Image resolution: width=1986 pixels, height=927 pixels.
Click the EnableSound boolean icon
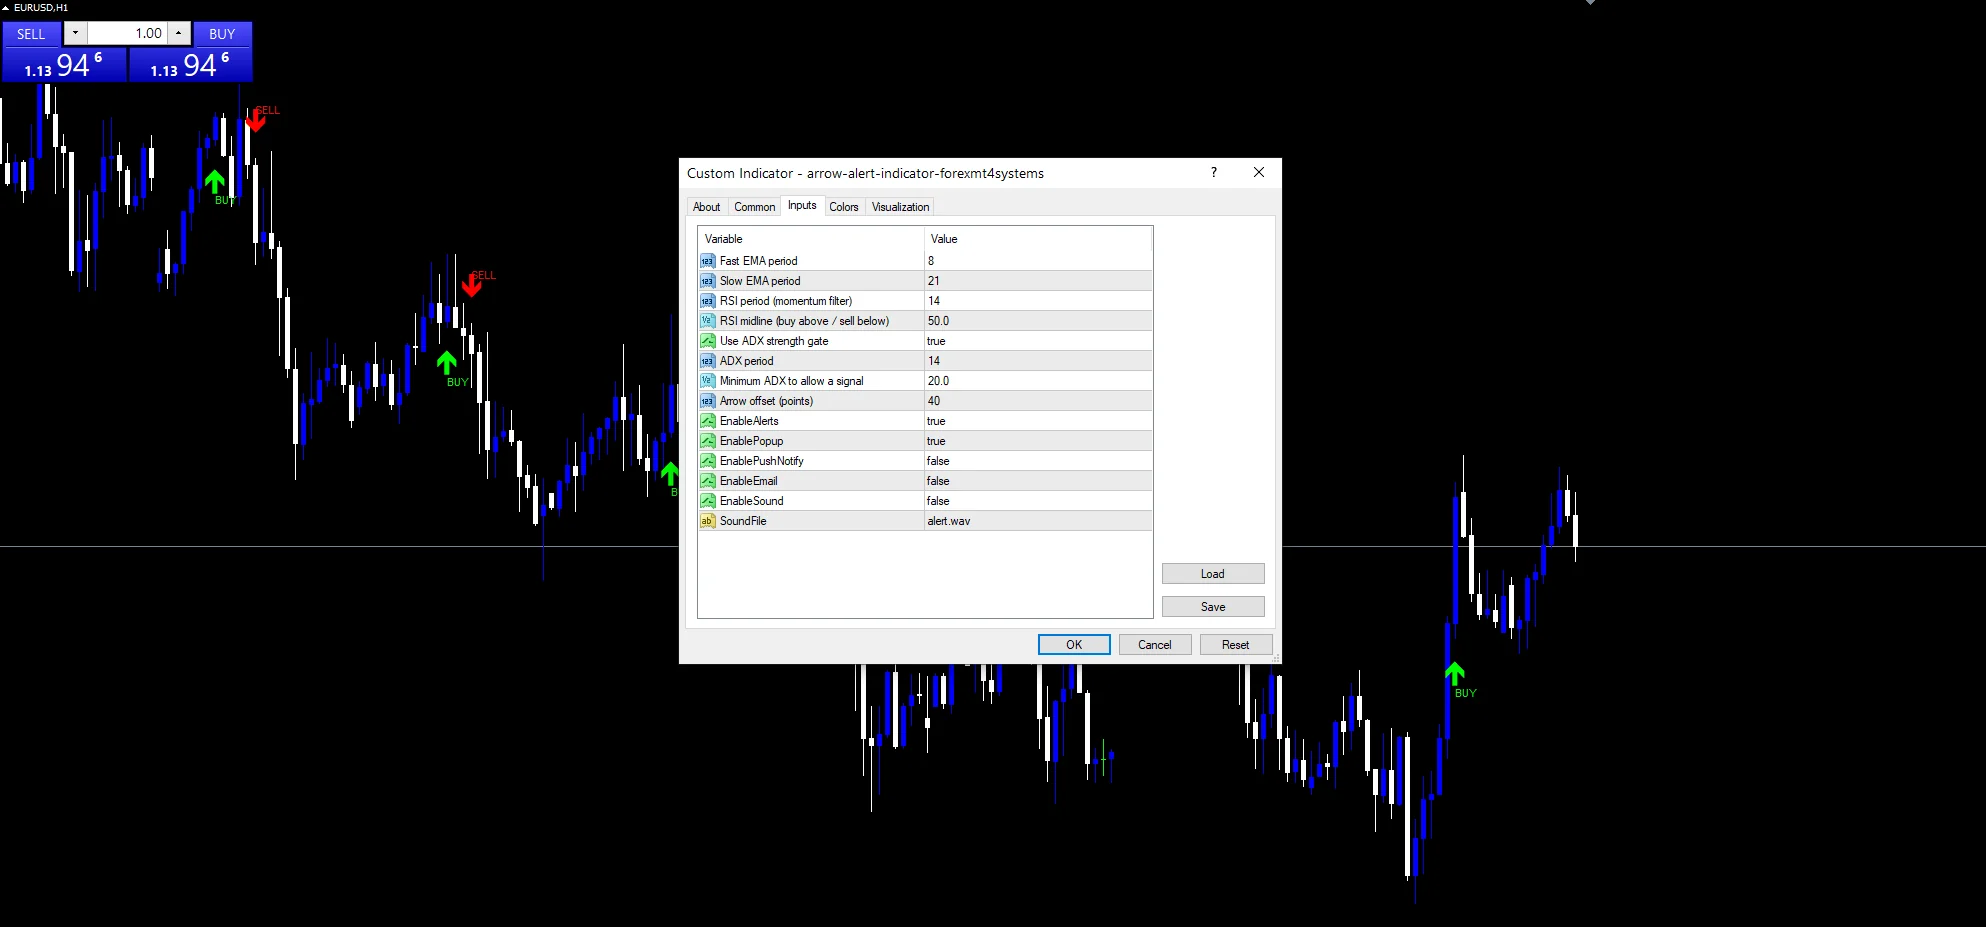708,501
